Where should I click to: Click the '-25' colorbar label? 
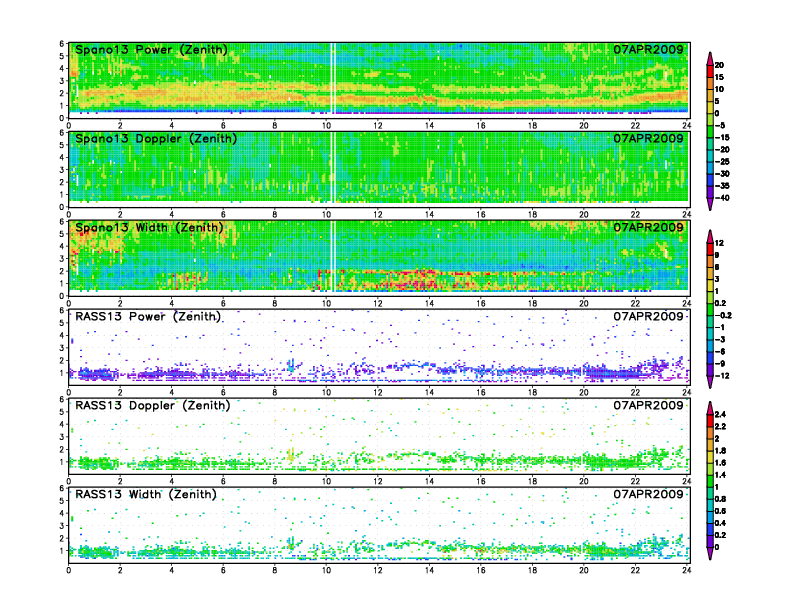coord(722,162)
